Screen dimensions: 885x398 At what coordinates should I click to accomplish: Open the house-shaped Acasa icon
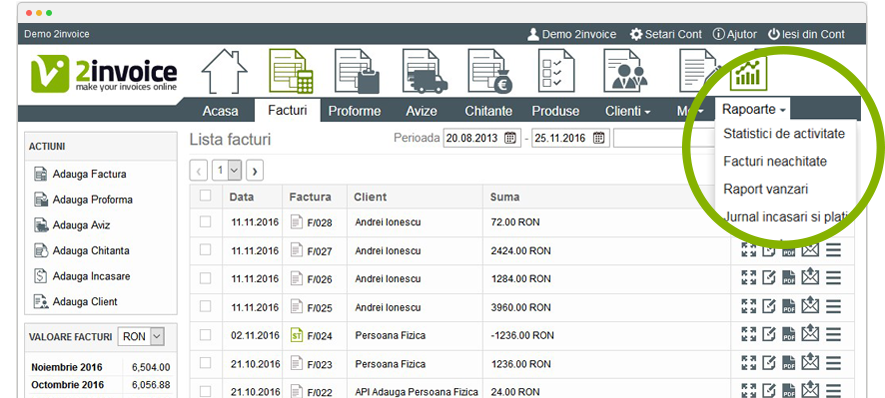224,71
